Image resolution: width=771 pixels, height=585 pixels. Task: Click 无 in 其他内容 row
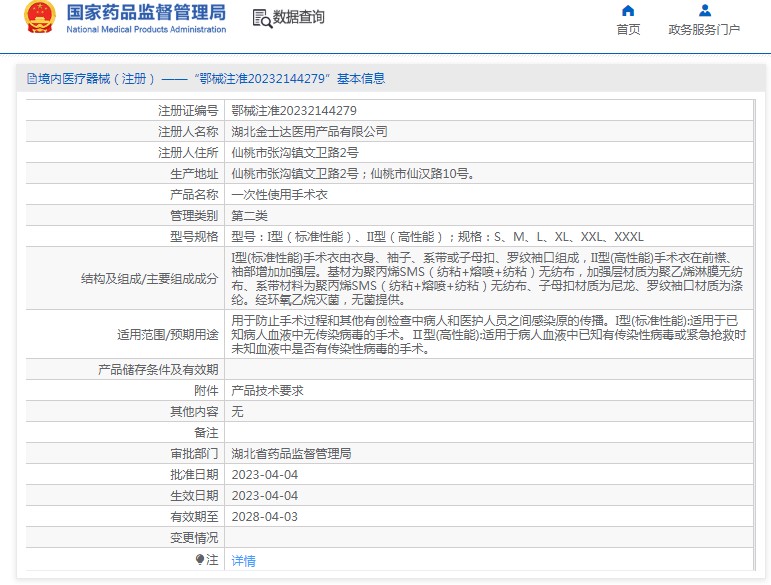pos(237,411)
